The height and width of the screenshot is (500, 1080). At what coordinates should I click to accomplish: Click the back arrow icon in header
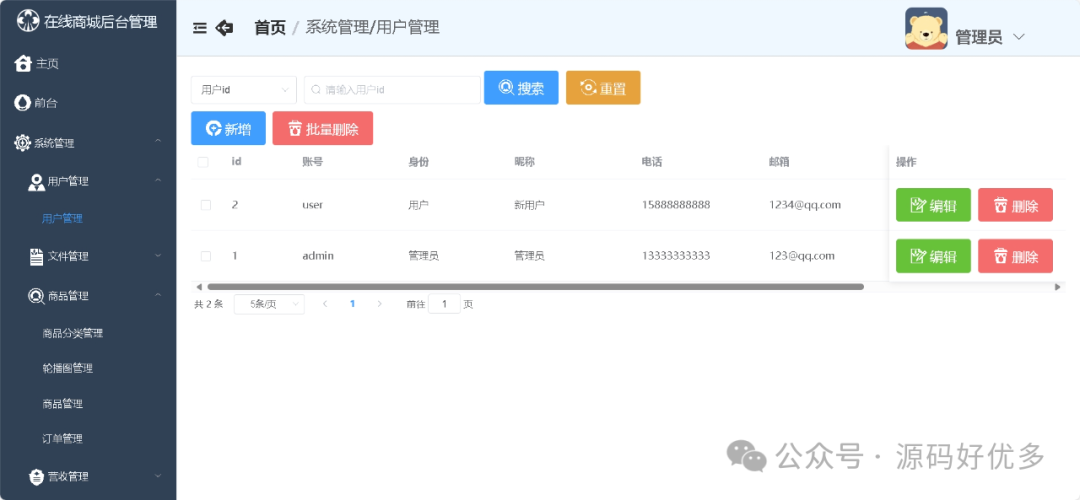tap(225, 28)
